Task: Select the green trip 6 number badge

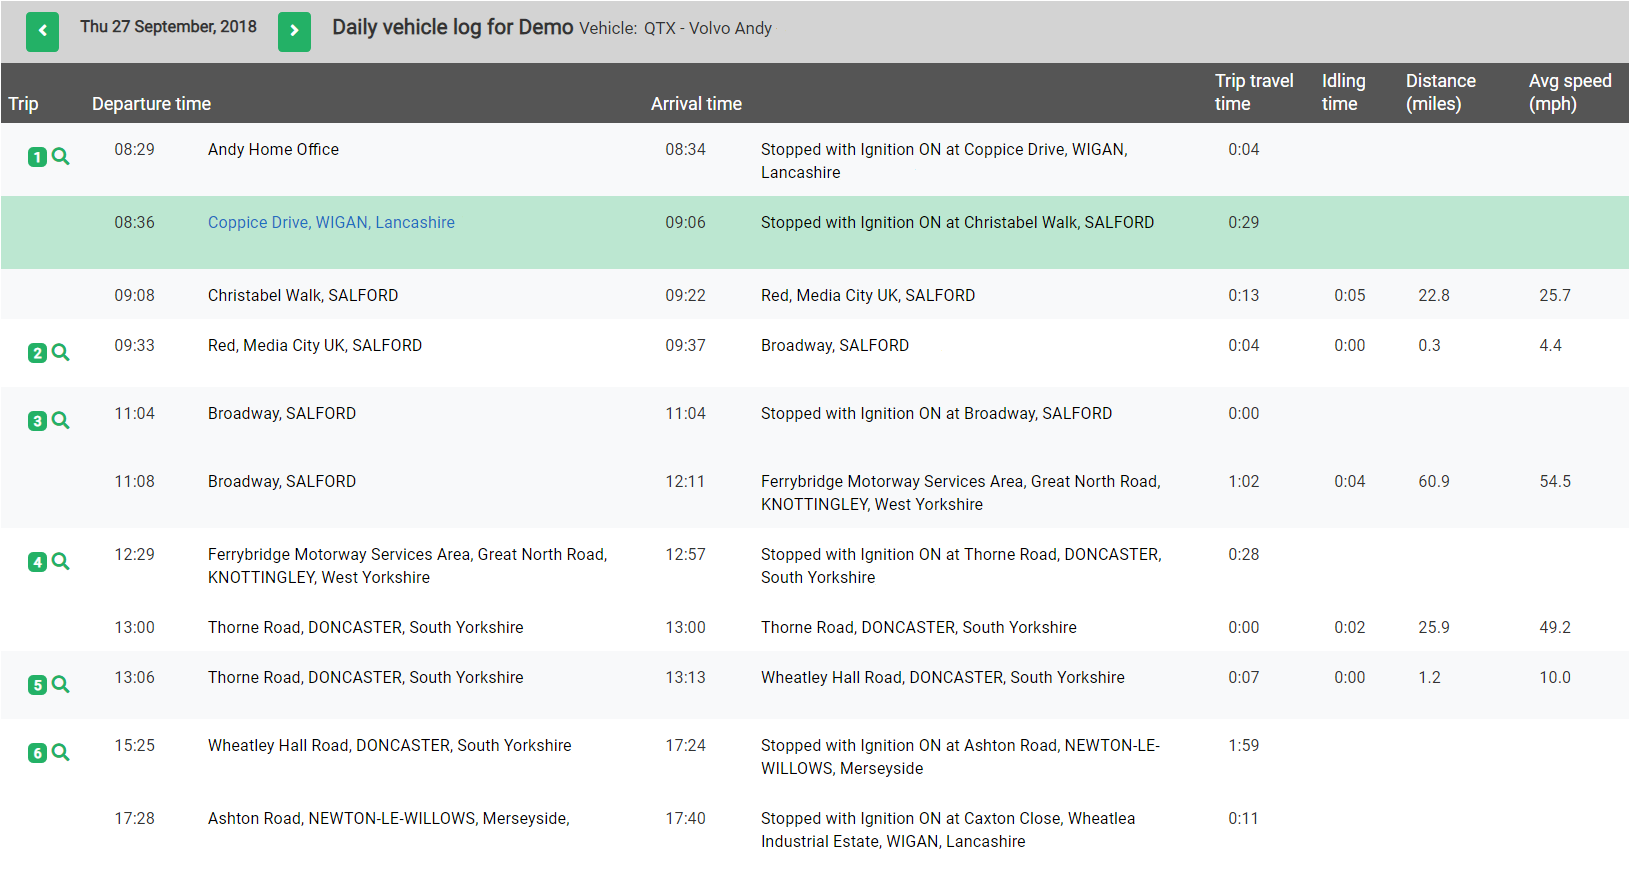Action: pos(37,753)
